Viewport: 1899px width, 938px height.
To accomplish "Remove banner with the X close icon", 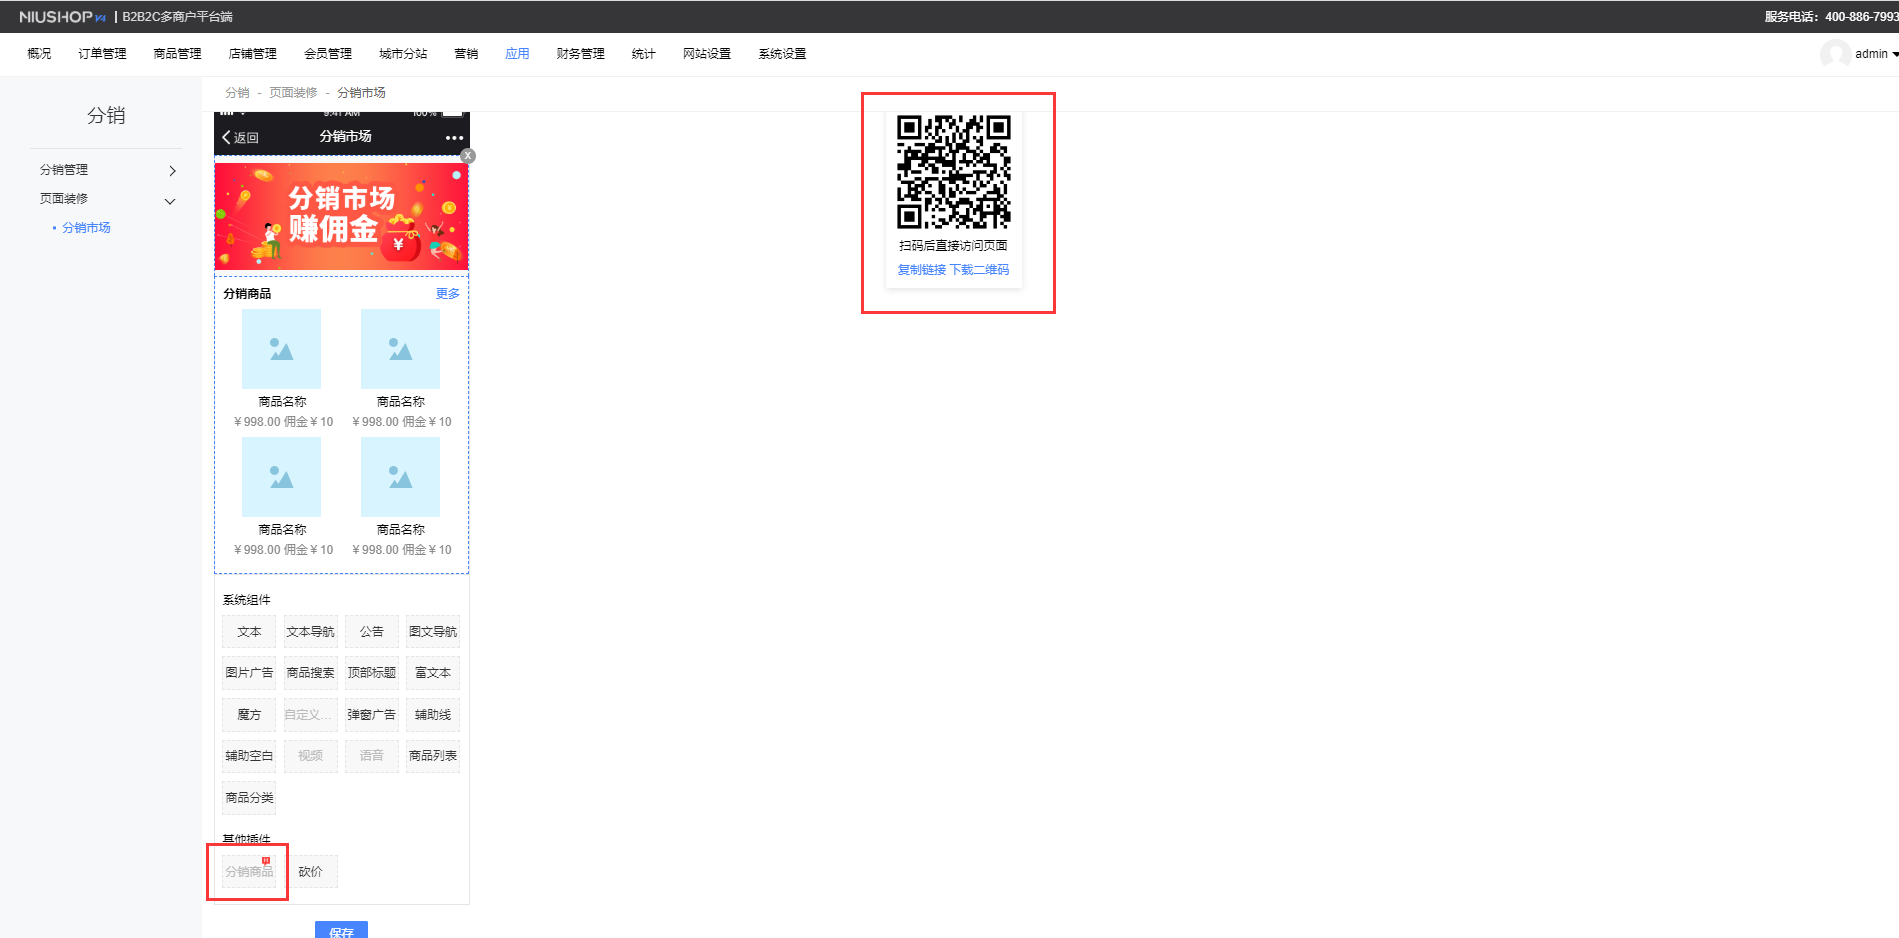I will pos(468,156).
